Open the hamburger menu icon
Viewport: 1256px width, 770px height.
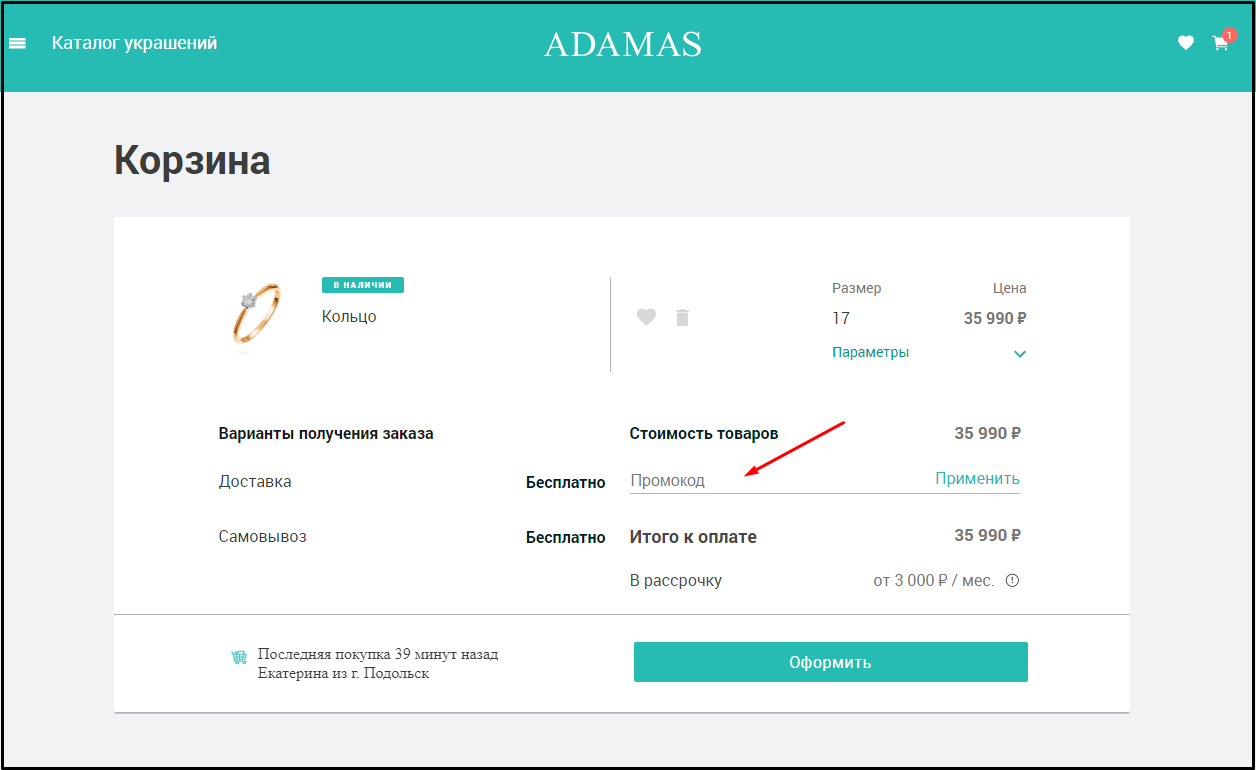click(x=17, y=43)
